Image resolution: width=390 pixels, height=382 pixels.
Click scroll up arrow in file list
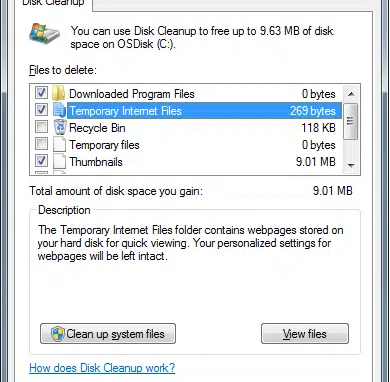(351, 94)
